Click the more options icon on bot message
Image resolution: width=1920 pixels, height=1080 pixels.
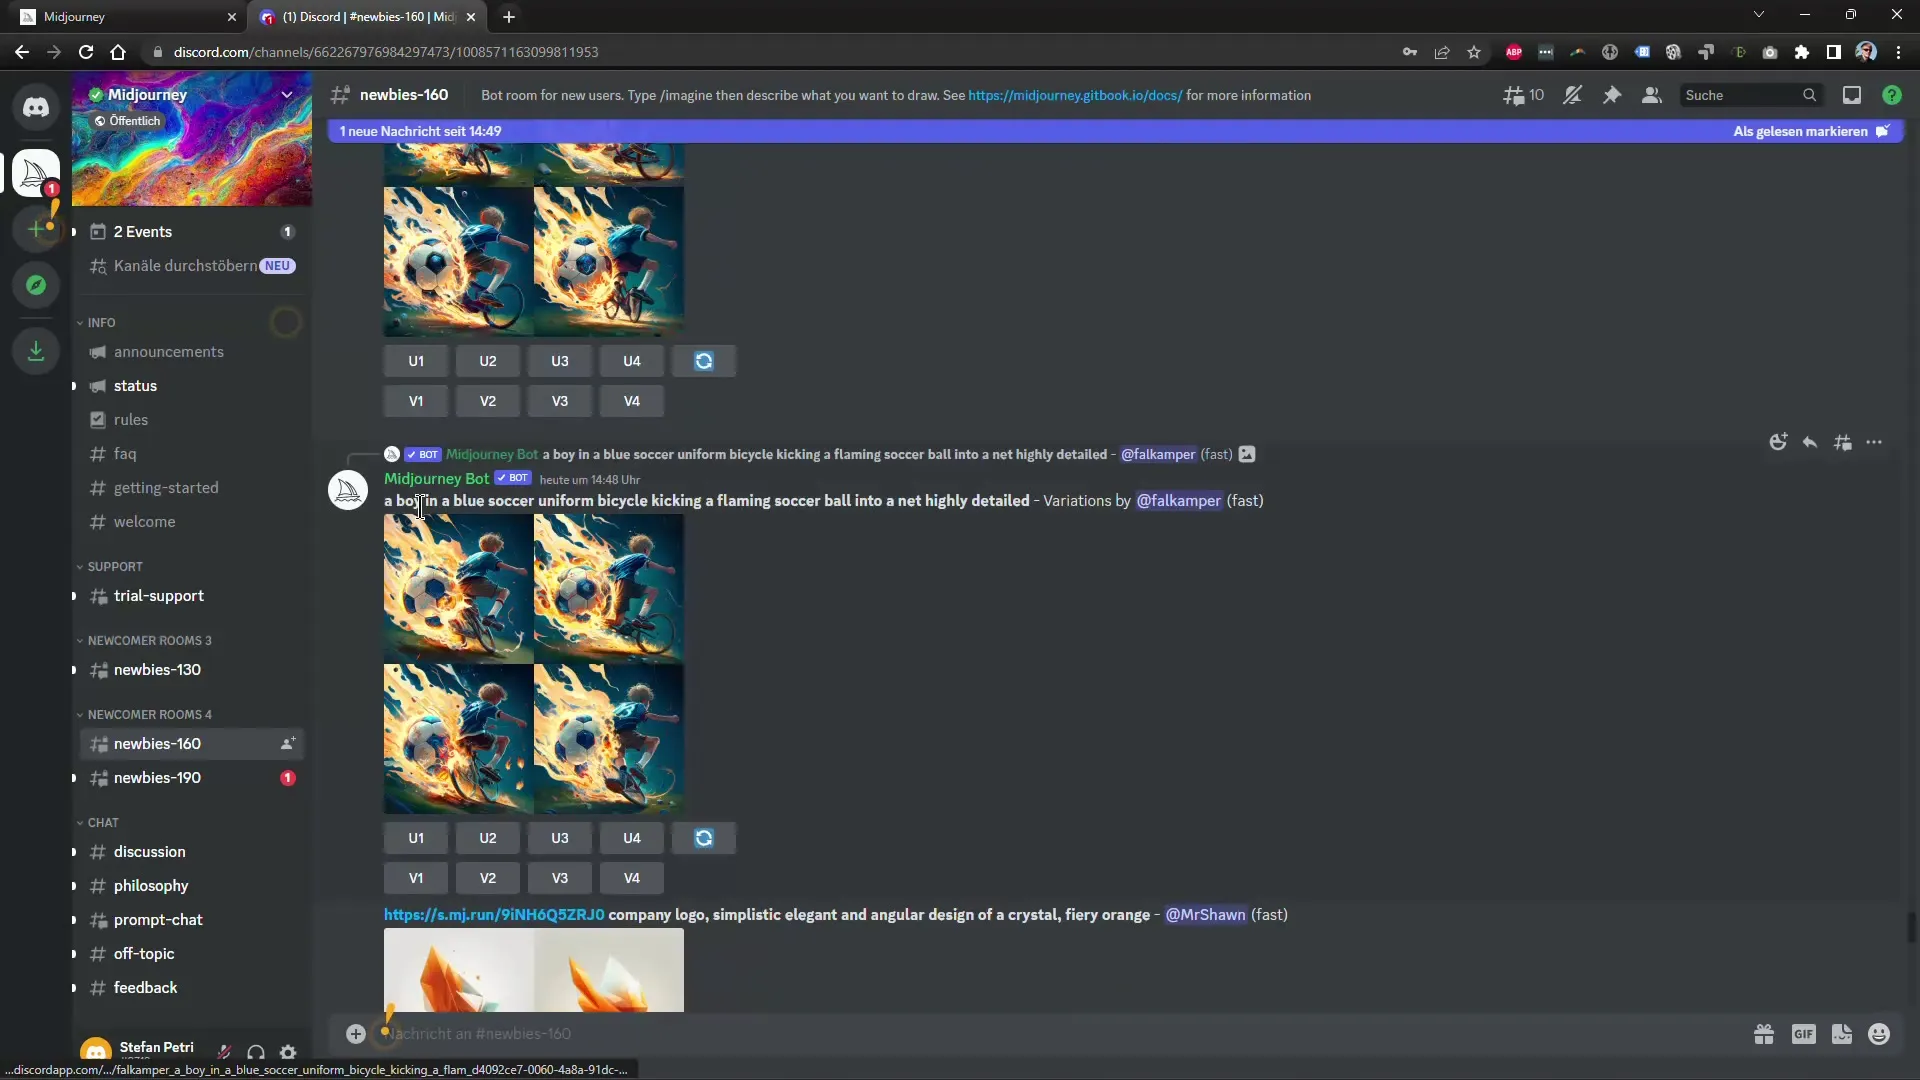pyautogui.click(x=1874, y=442)
